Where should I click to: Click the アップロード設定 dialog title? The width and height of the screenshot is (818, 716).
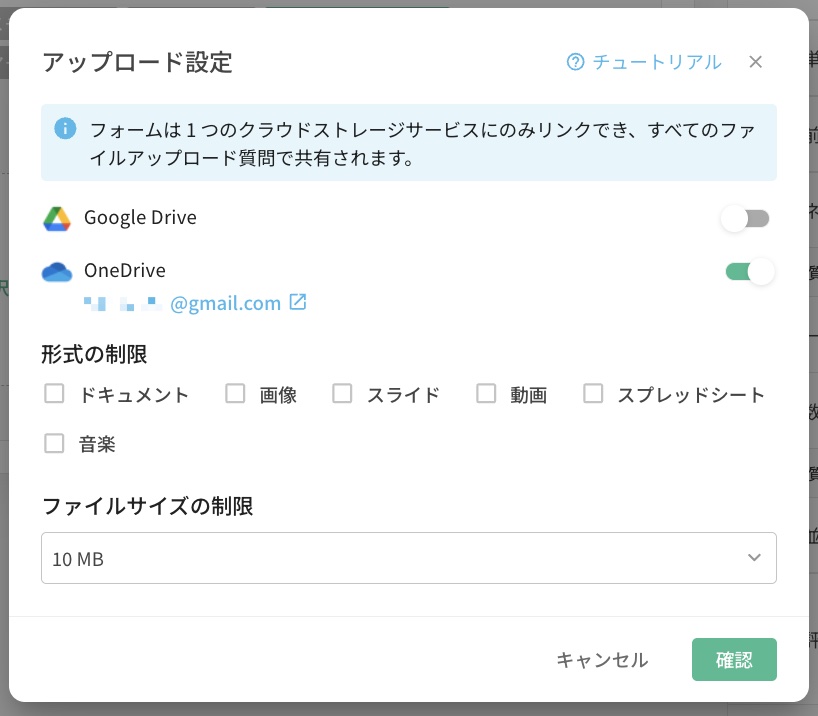click(x=137, y=63)
